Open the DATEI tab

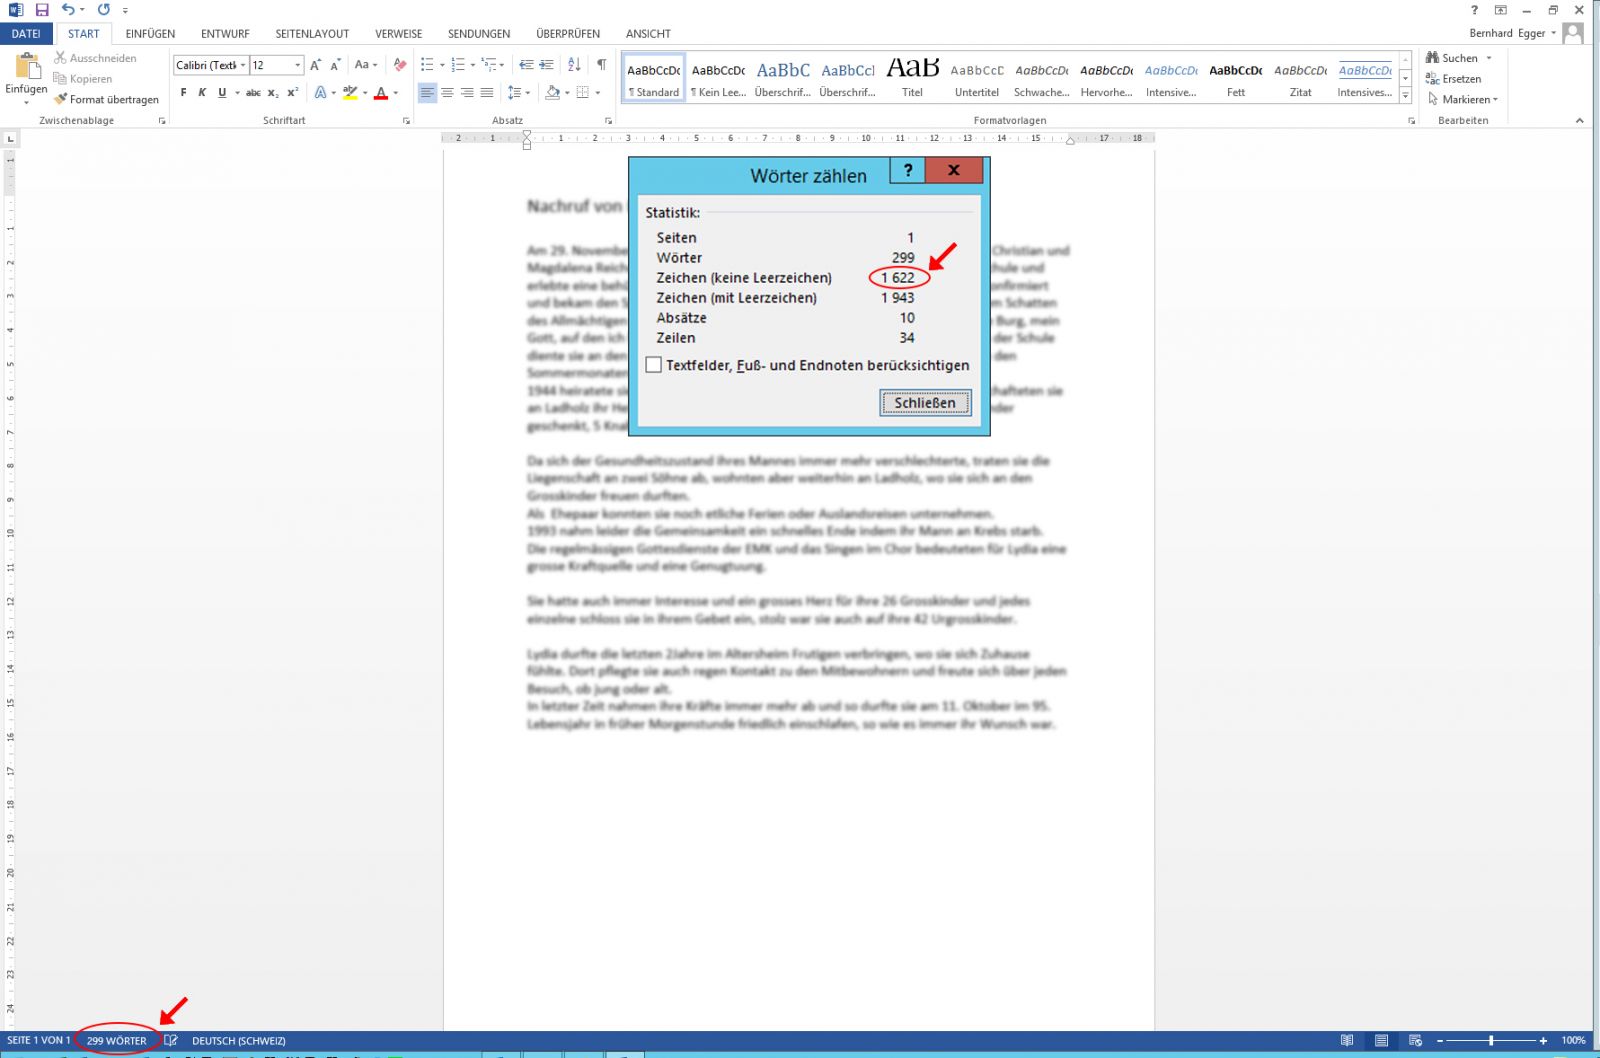(x=26, y=33)
